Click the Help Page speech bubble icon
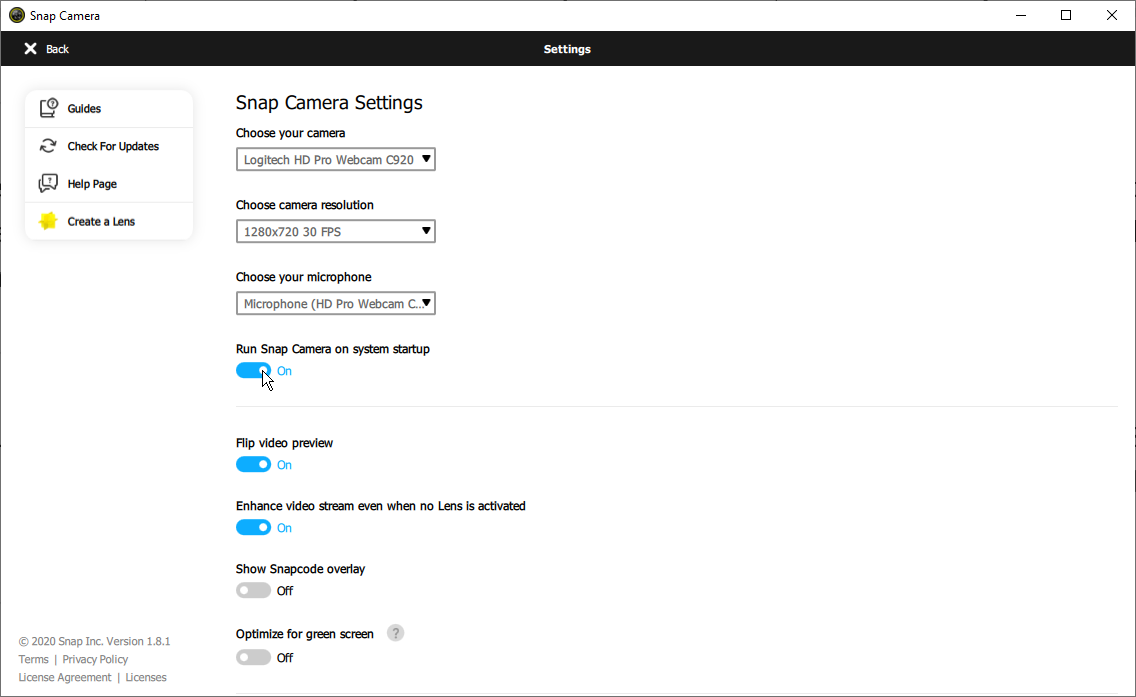The image size is (1136, 697). pyautogui.click(x=48, y=184)
